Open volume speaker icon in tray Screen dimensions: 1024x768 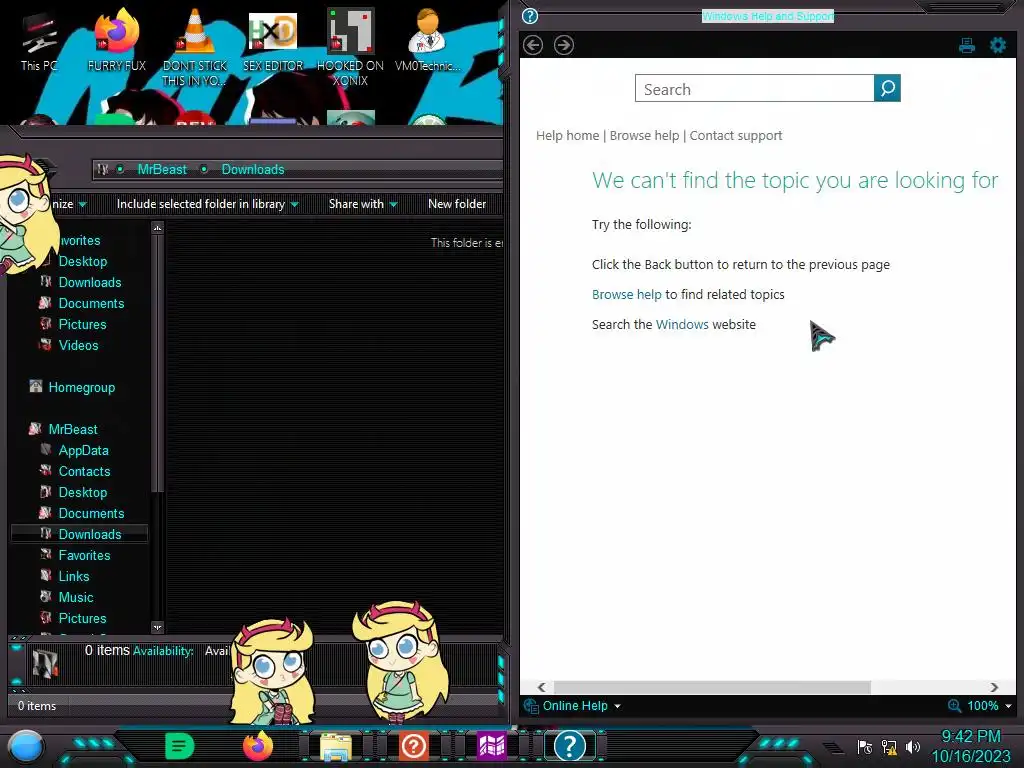[x=912, y=747]
